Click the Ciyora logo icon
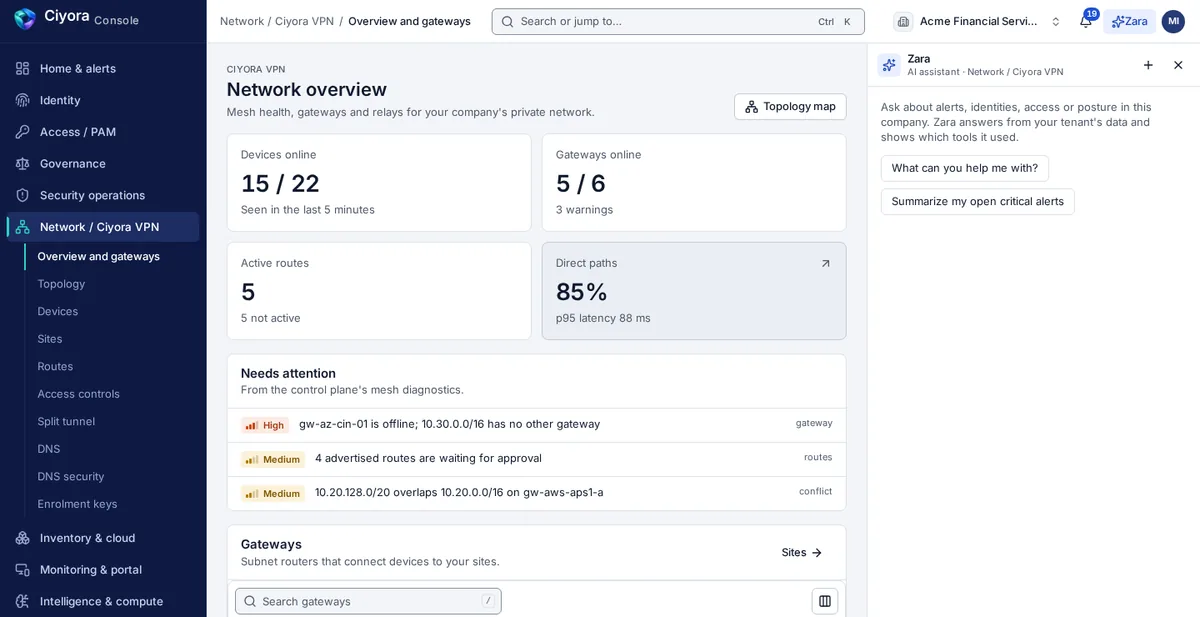The width and height of the screenshot is (1200, 617). (24, 19)
